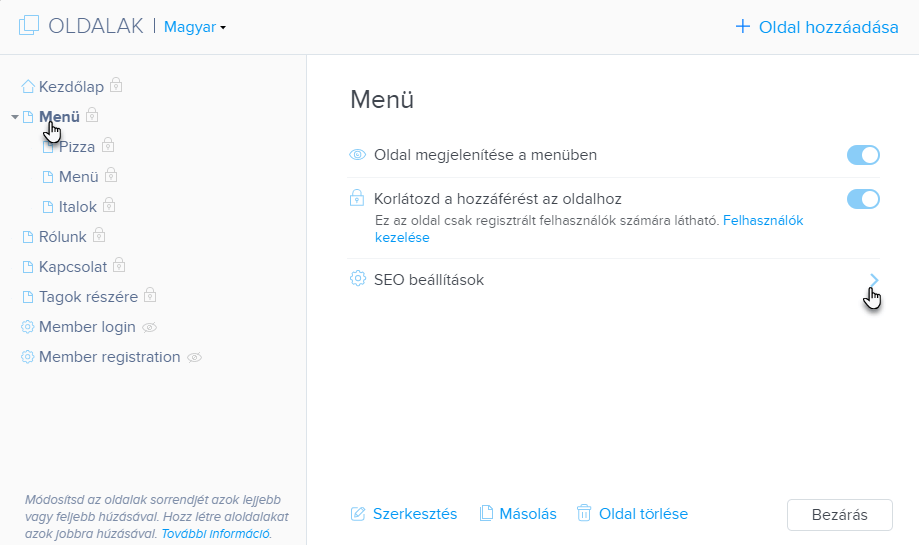The width and height of the screenshot is (919, 545).
Task: Open the További információ link
Action: 216,534
